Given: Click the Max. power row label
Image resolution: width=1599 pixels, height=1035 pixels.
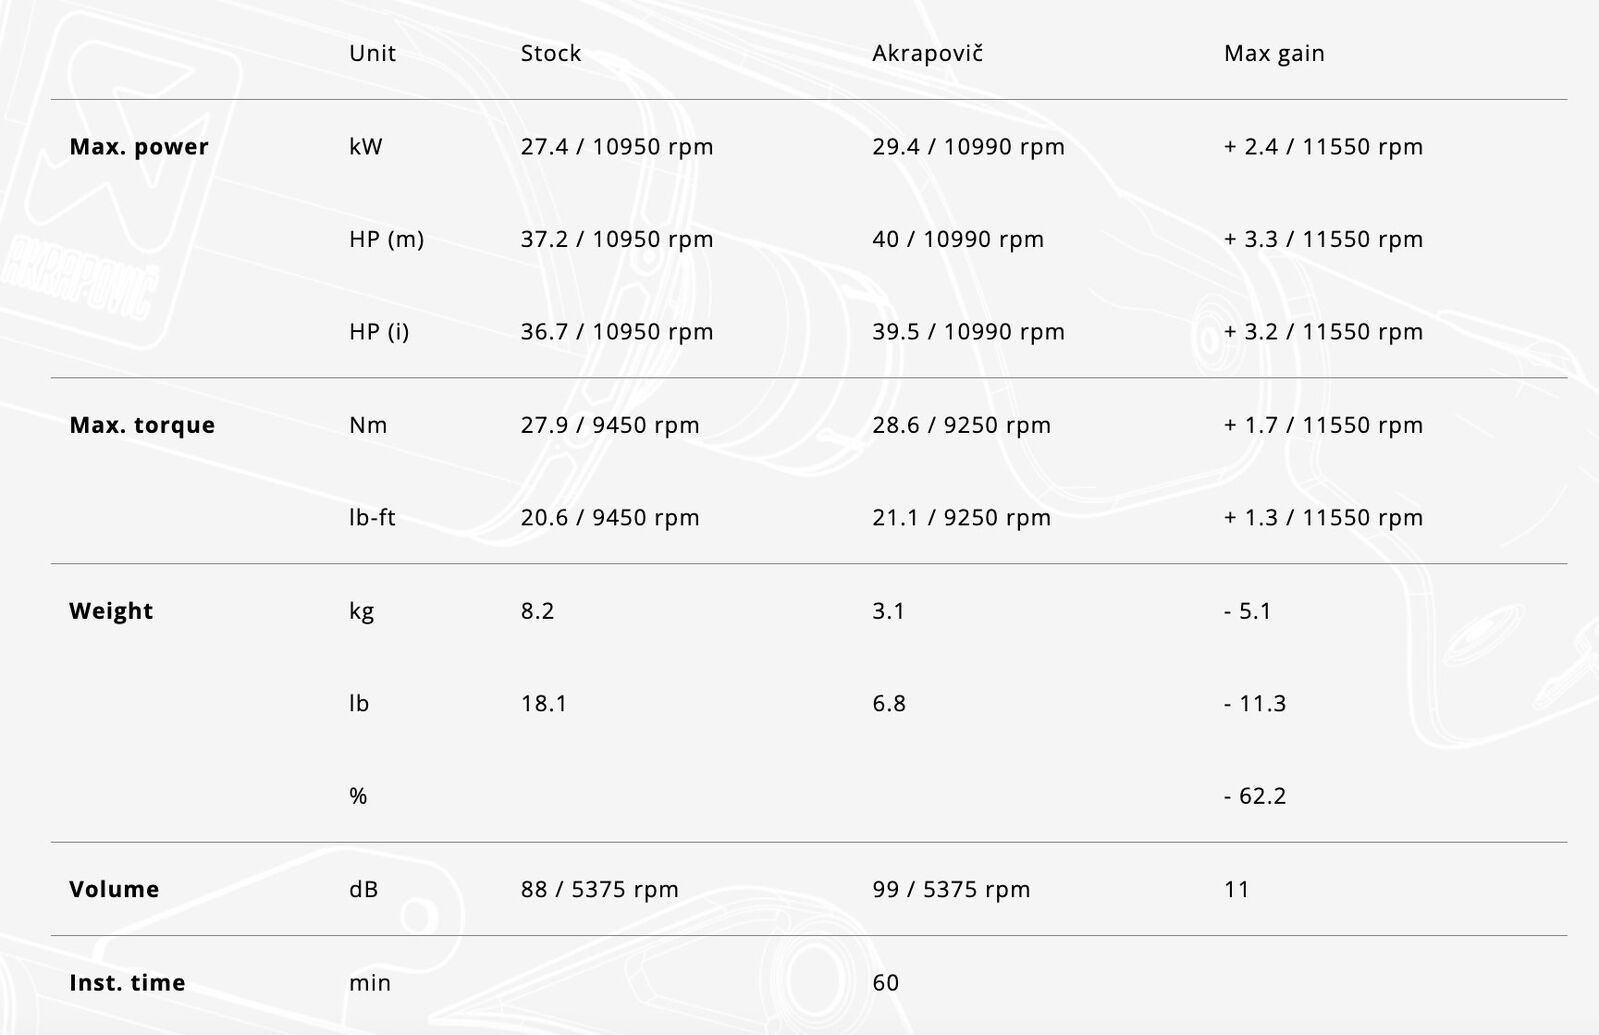Looking at the screenshot, I should coord(139,147).
